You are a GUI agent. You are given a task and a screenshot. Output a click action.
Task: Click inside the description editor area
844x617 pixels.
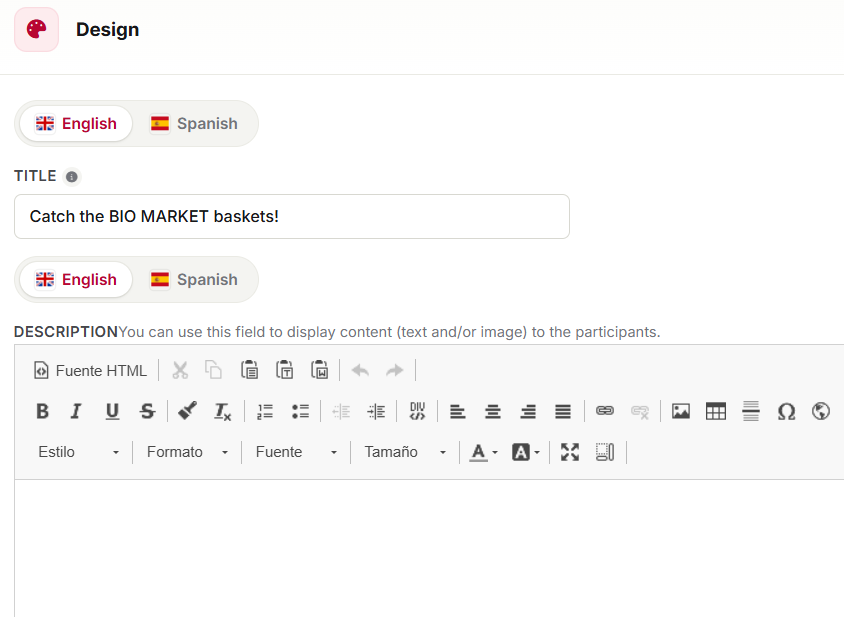pos(430,548)
